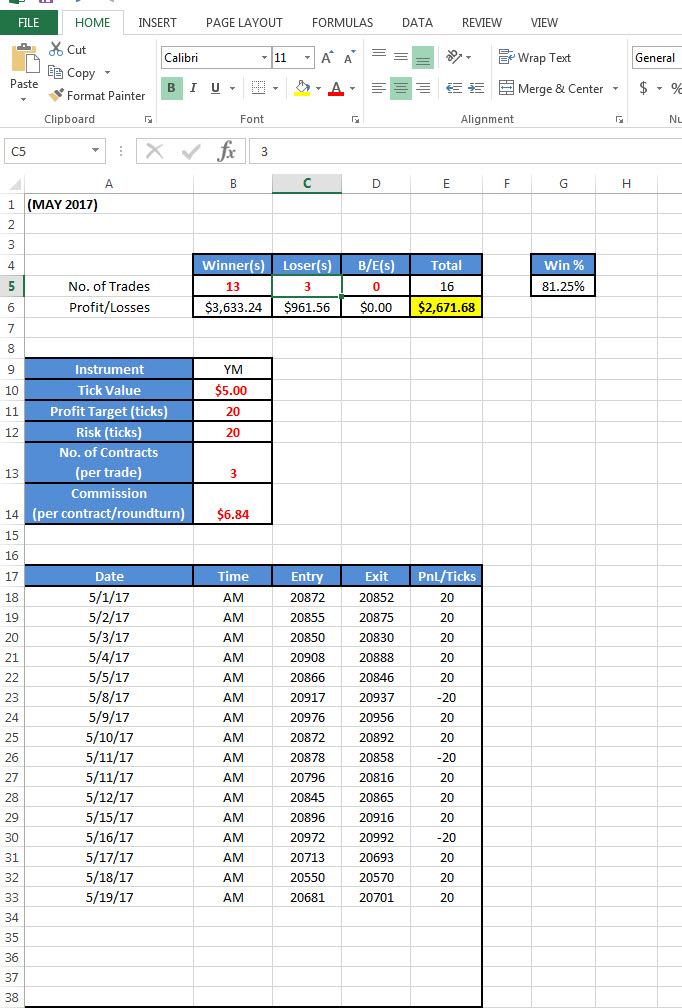Align text left
The image size is (682, 1008).
point(380,88)
